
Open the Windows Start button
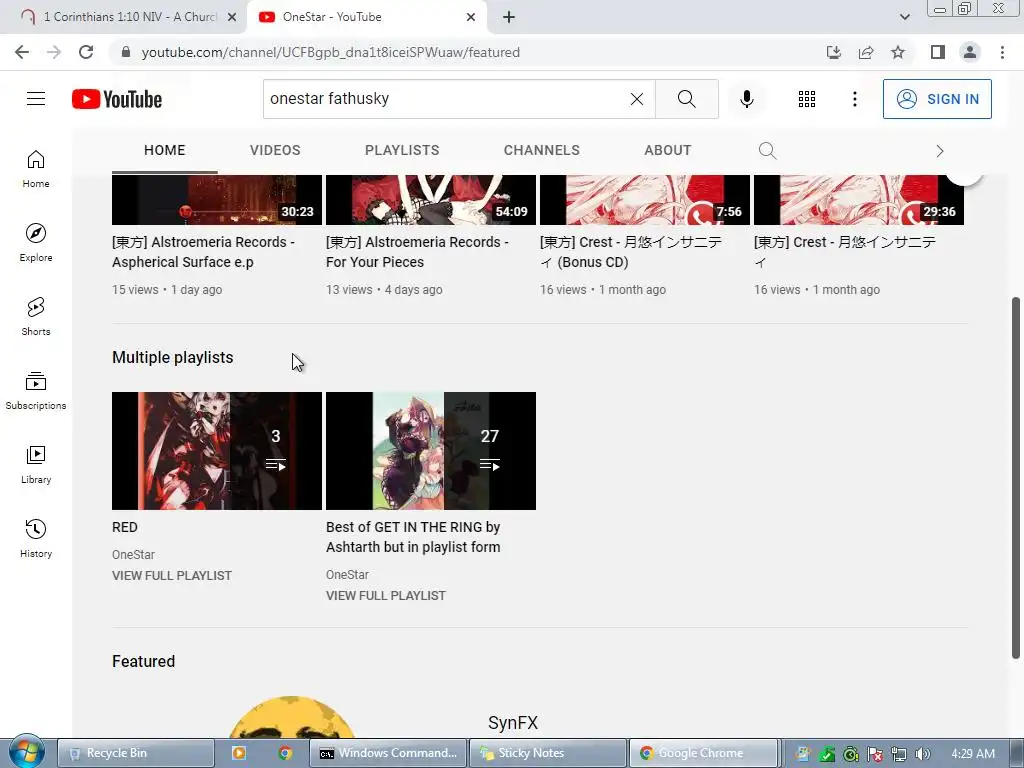click(x=26, y=752)
